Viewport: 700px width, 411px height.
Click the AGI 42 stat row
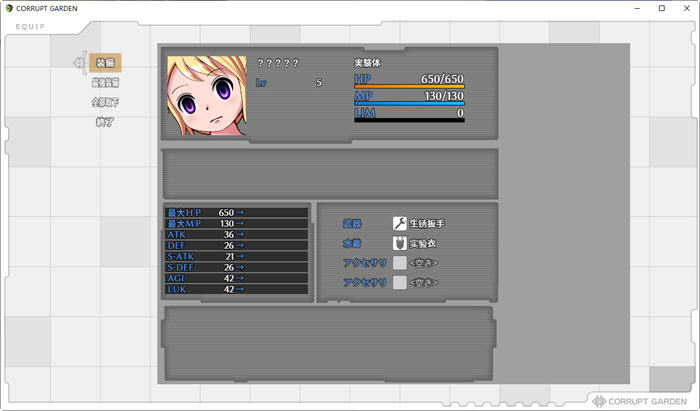click(x=237, y=278)
